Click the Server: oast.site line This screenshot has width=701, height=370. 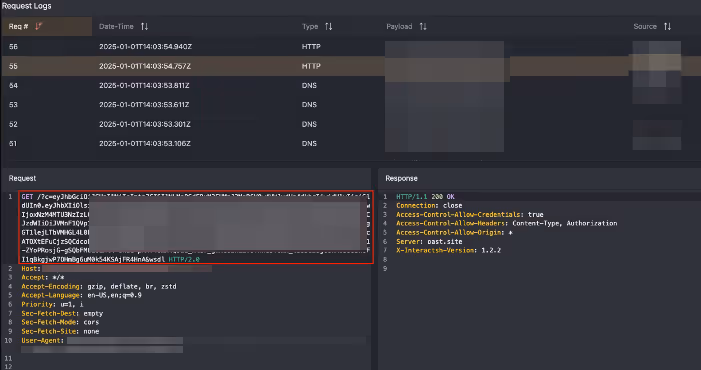point(429,241)
